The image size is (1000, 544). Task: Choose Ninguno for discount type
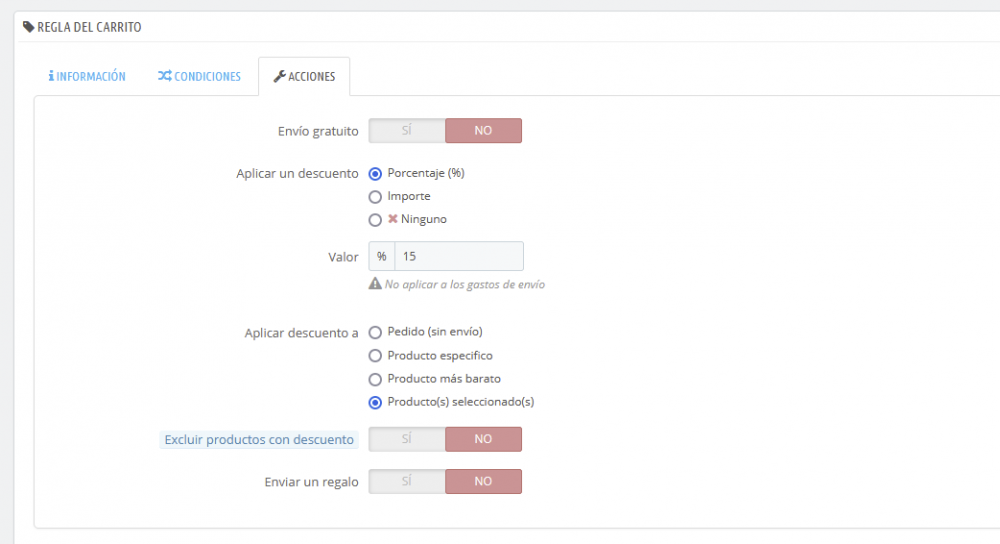coord(376,220)
